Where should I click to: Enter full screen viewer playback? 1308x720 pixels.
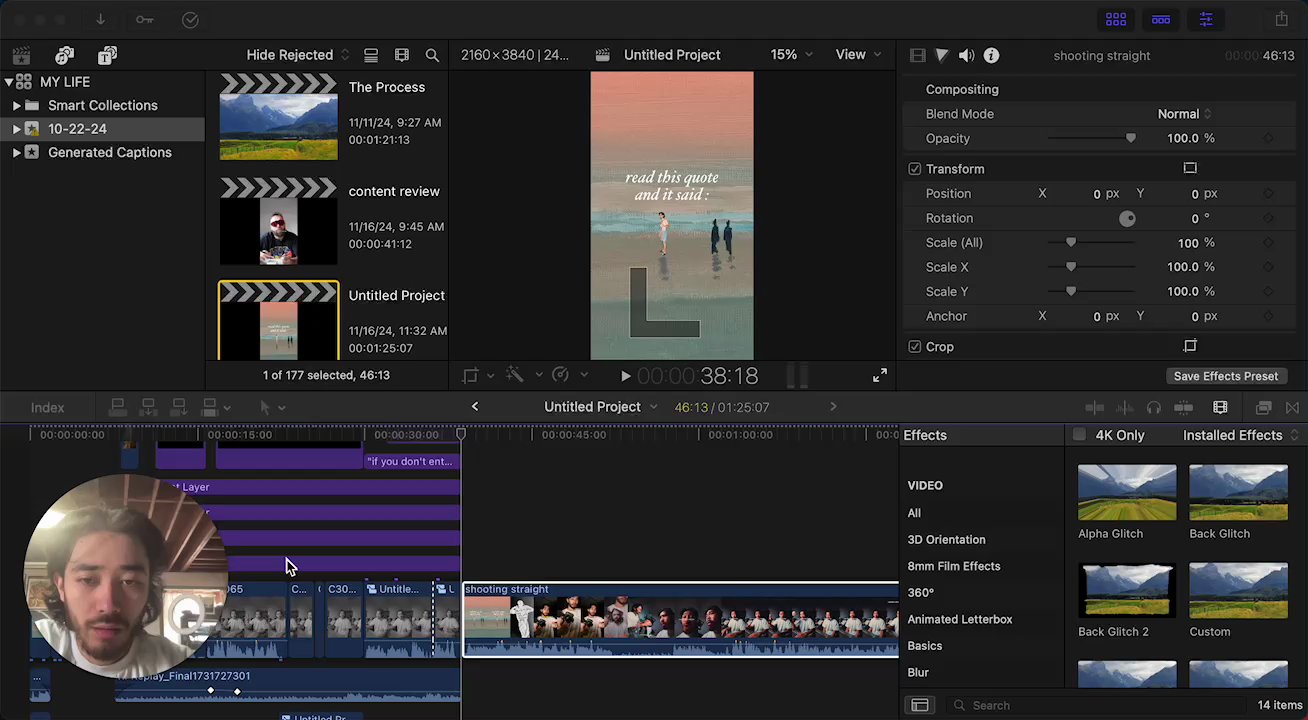point(880,376)
